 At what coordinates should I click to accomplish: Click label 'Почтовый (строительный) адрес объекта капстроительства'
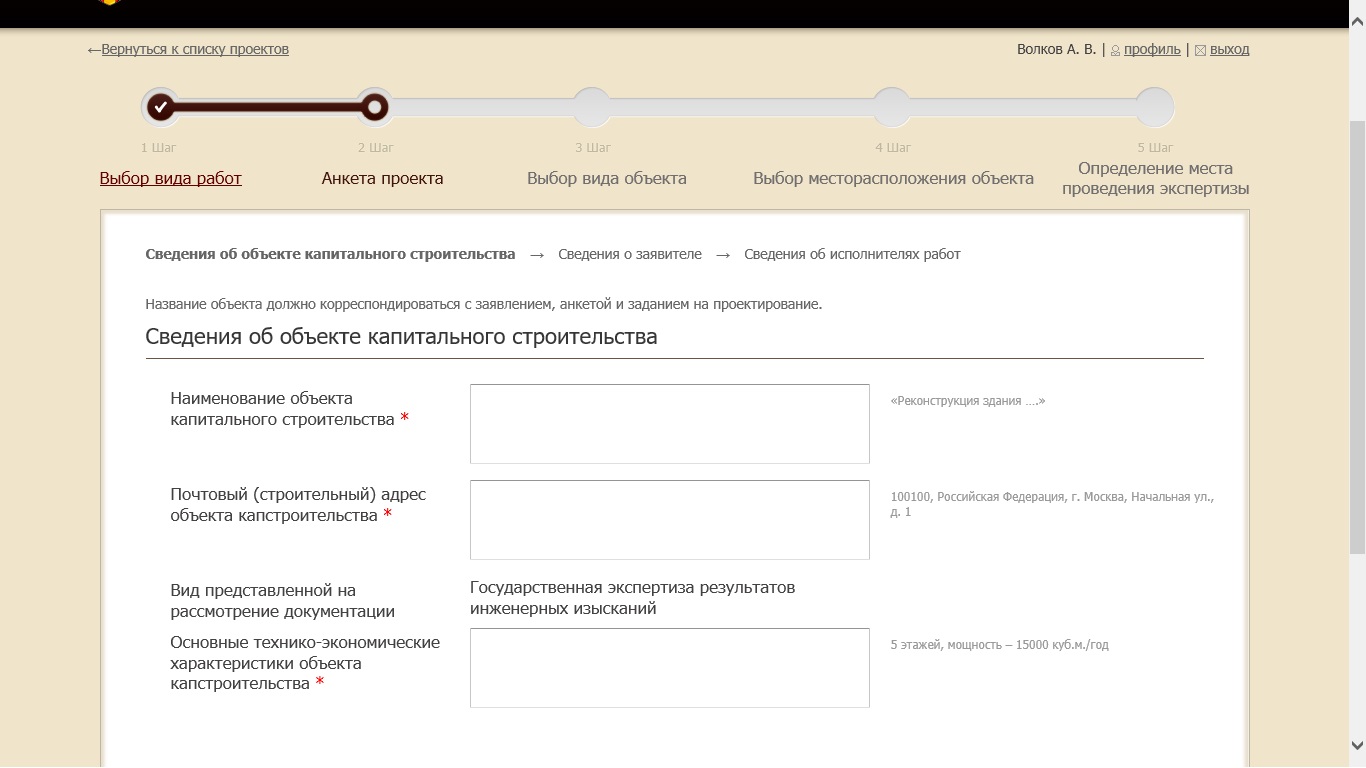(x=298, y=505)
